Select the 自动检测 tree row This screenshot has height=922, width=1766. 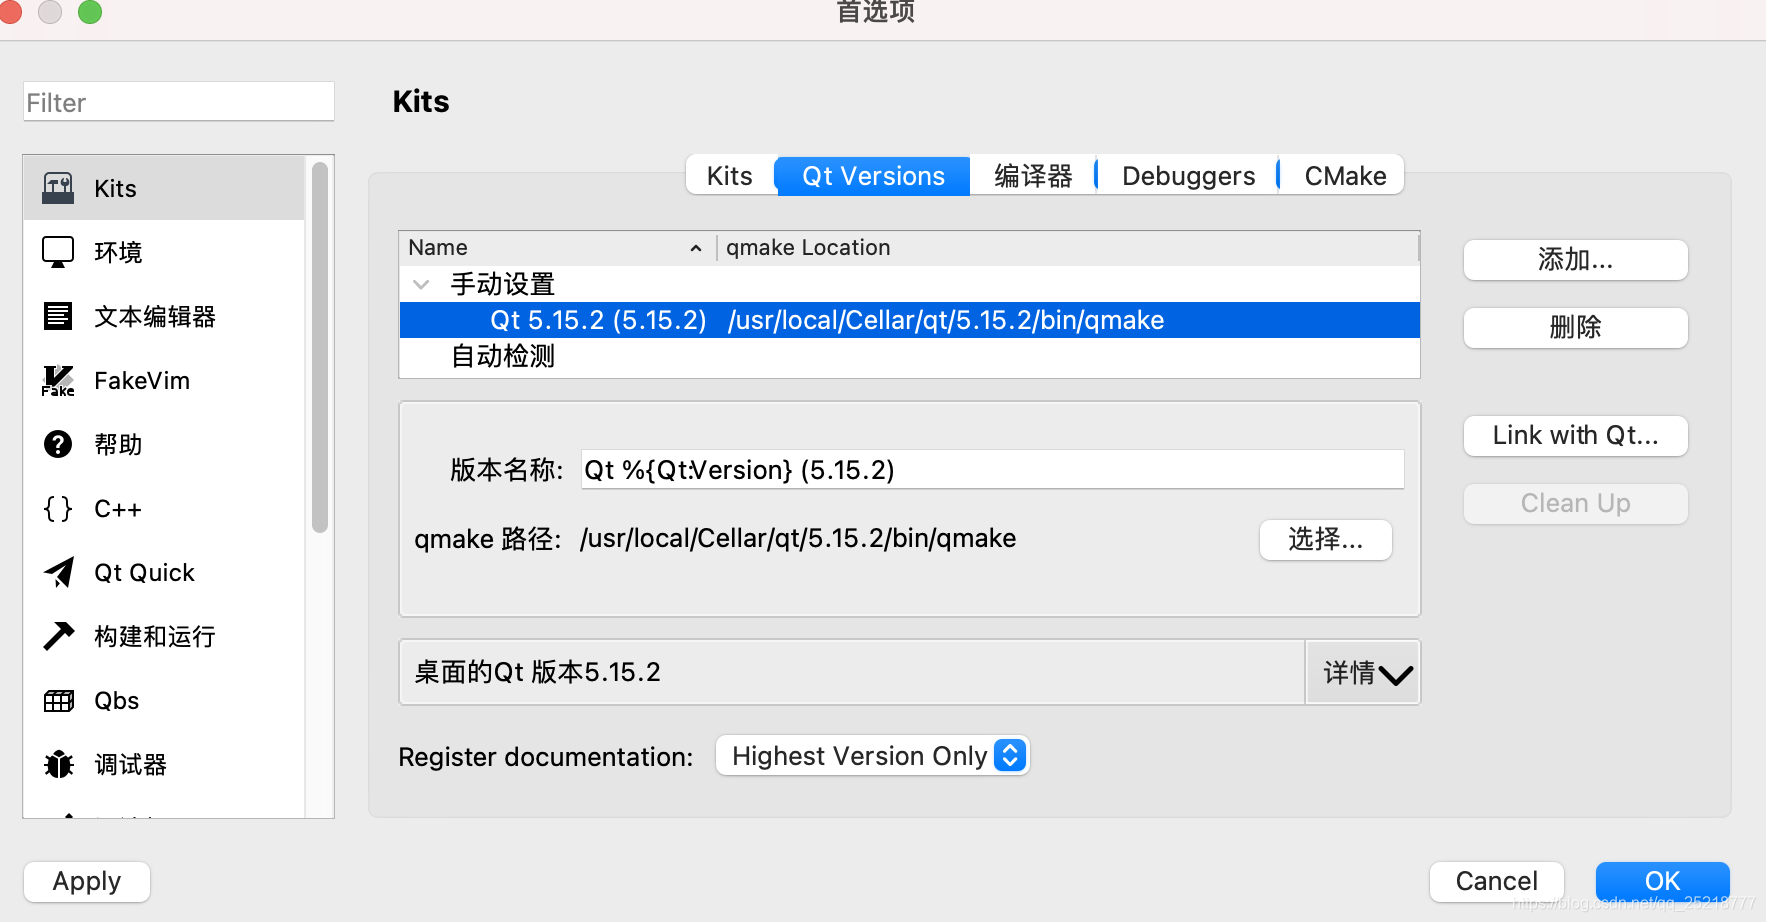click(x=909, y=357)
